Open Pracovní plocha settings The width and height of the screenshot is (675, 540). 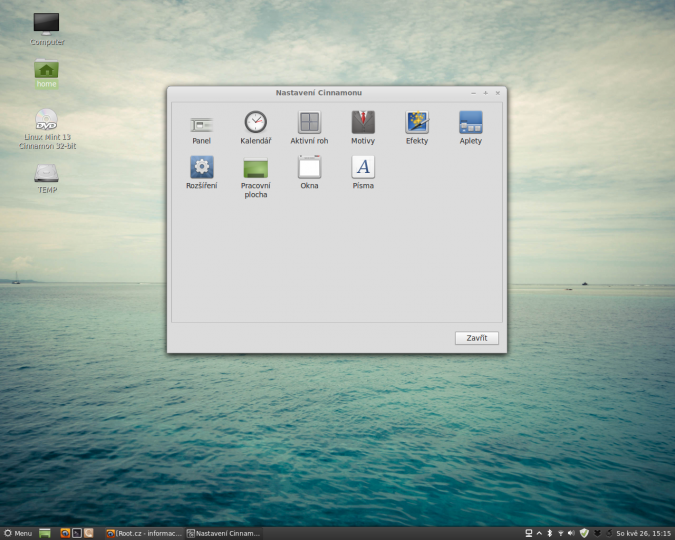coord(256,177)
